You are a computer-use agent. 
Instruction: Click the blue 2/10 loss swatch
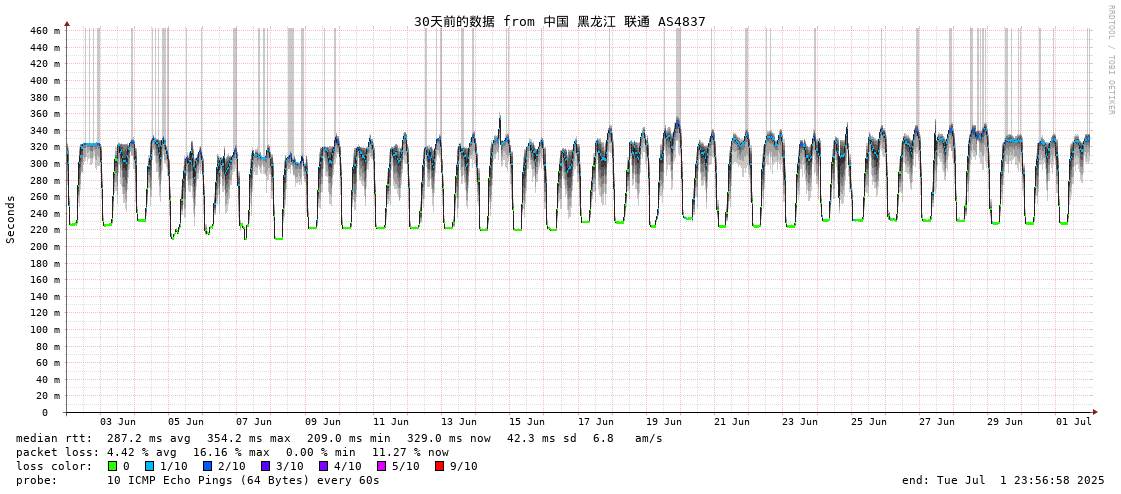point(207,466)
